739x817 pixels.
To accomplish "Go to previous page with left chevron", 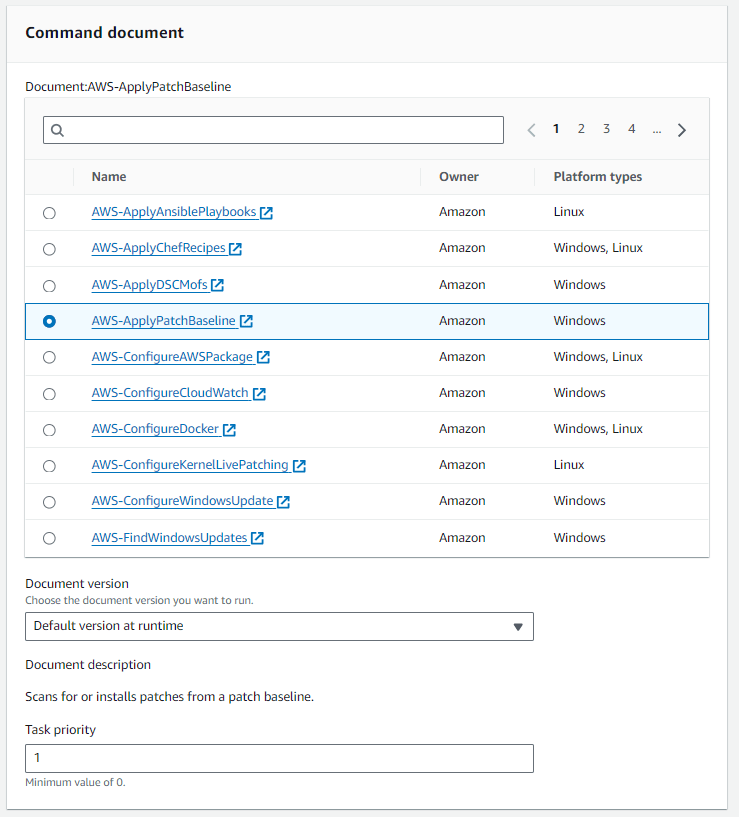I will 531,130.
